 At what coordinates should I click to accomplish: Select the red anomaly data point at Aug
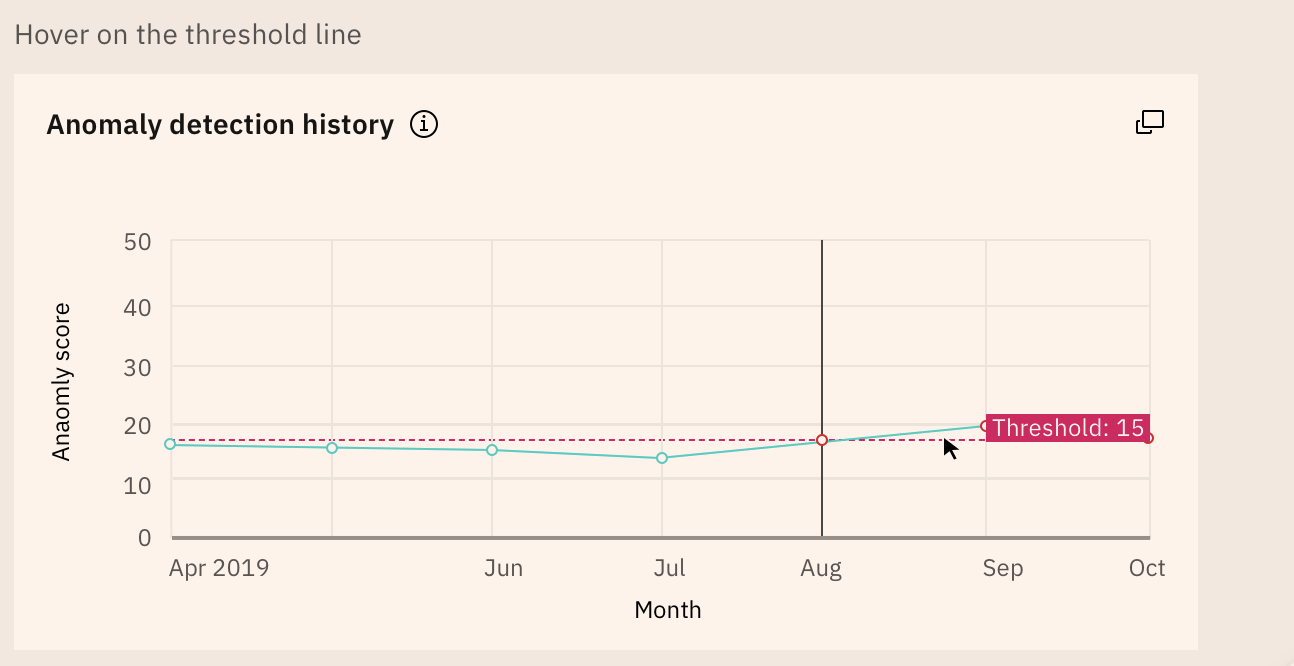click(822, 438)
